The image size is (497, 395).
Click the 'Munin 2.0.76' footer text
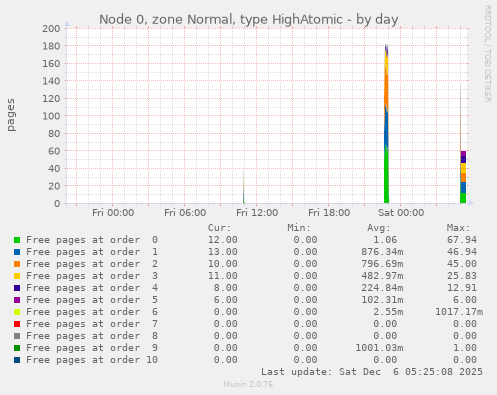click(248, 384)
